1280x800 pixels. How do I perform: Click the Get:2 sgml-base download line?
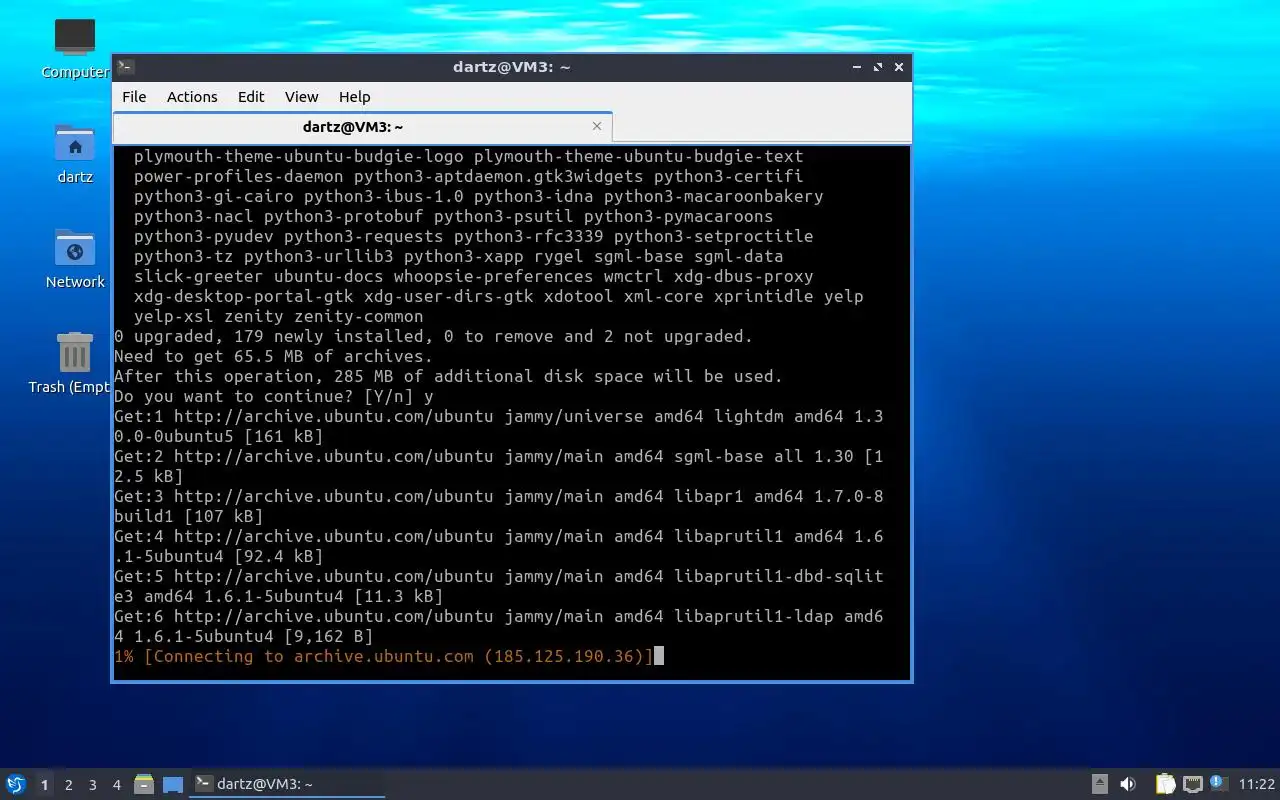pyautogui.click(x=499, y=466)
